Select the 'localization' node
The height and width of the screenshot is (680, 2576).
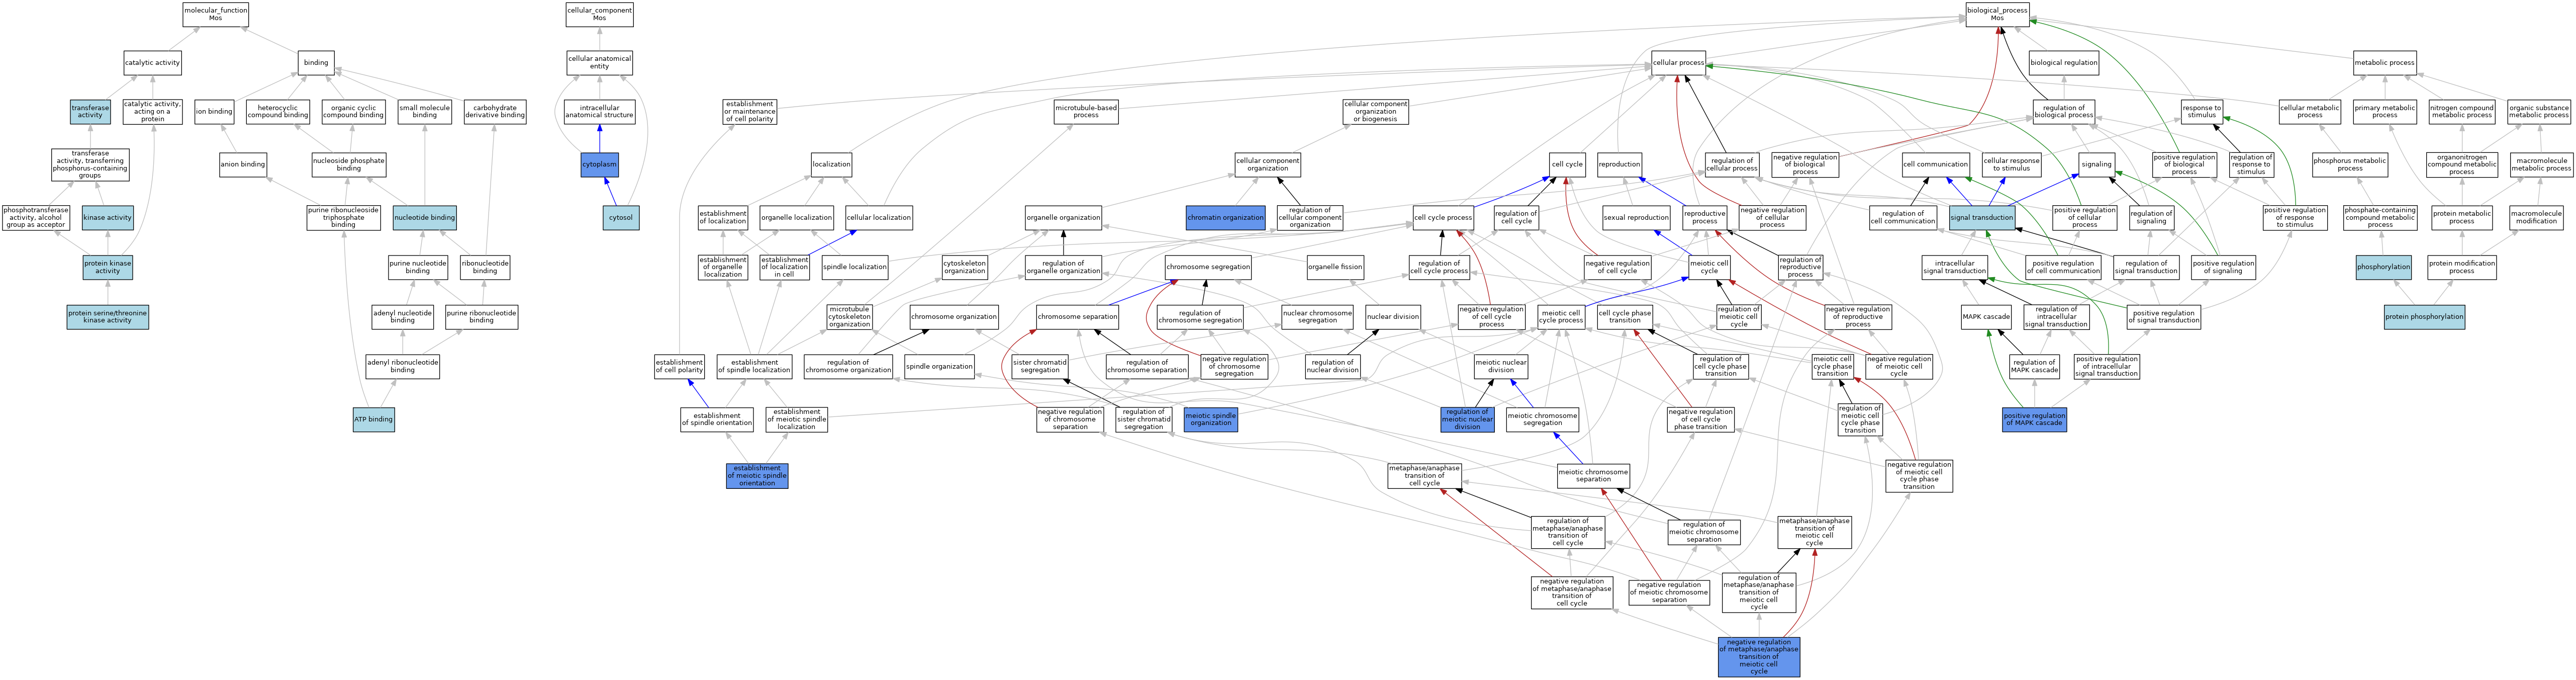coord(831,164)
